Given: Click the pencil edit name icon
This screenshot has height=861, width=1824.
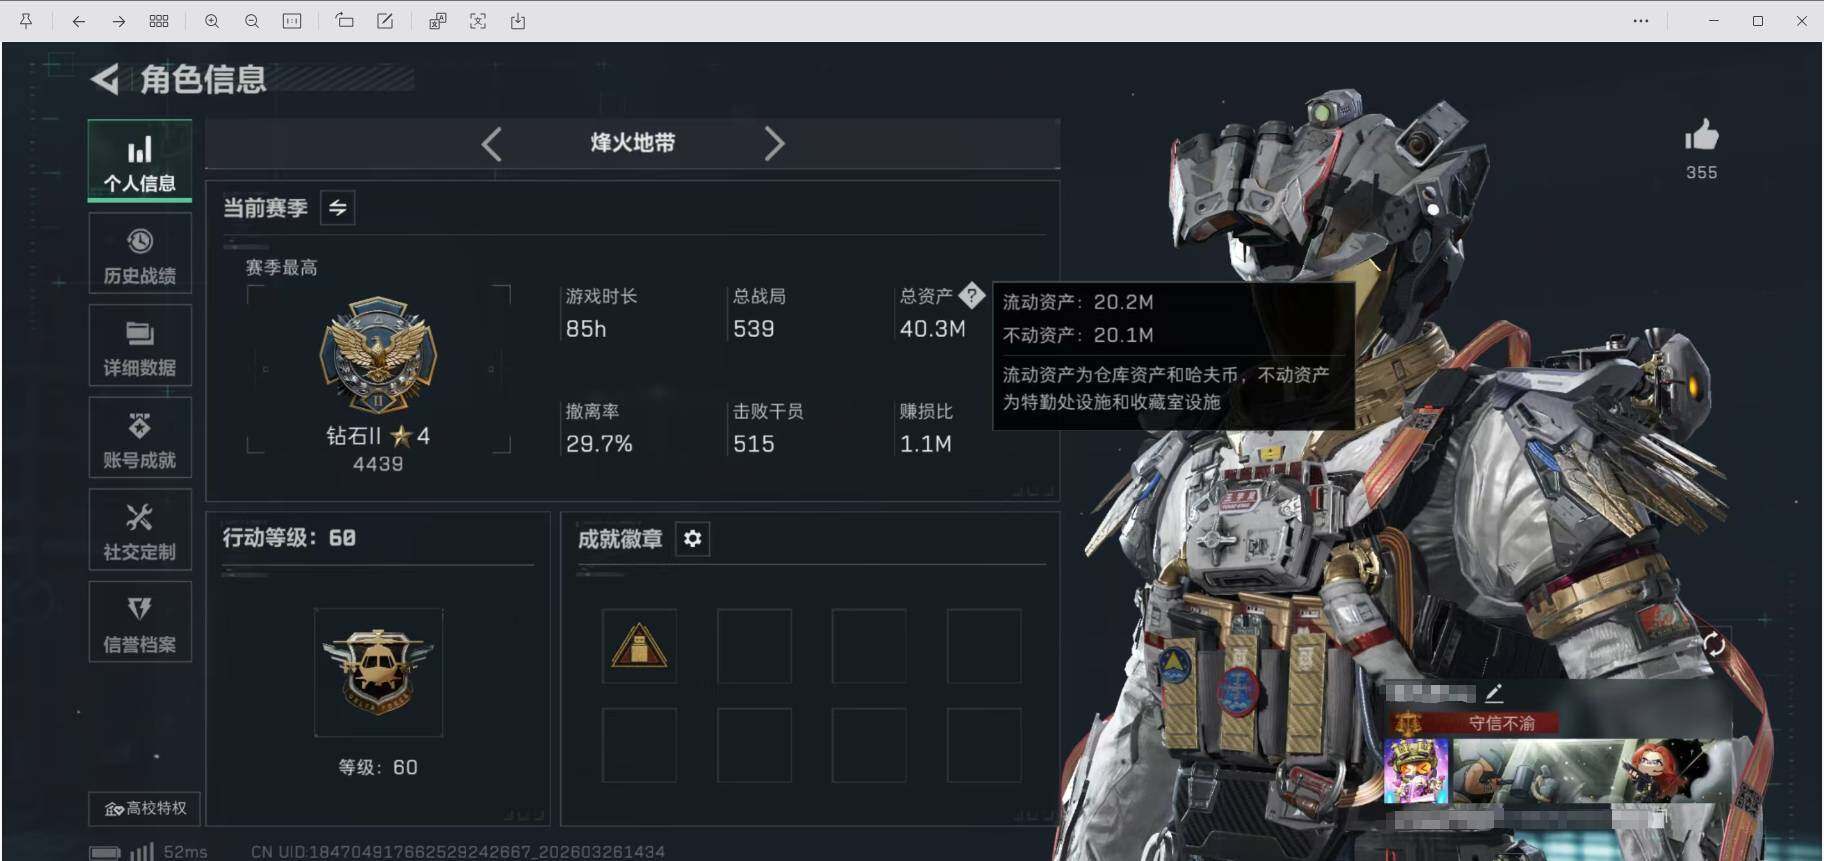Looking at the screenshot, I should point(1494,692).
